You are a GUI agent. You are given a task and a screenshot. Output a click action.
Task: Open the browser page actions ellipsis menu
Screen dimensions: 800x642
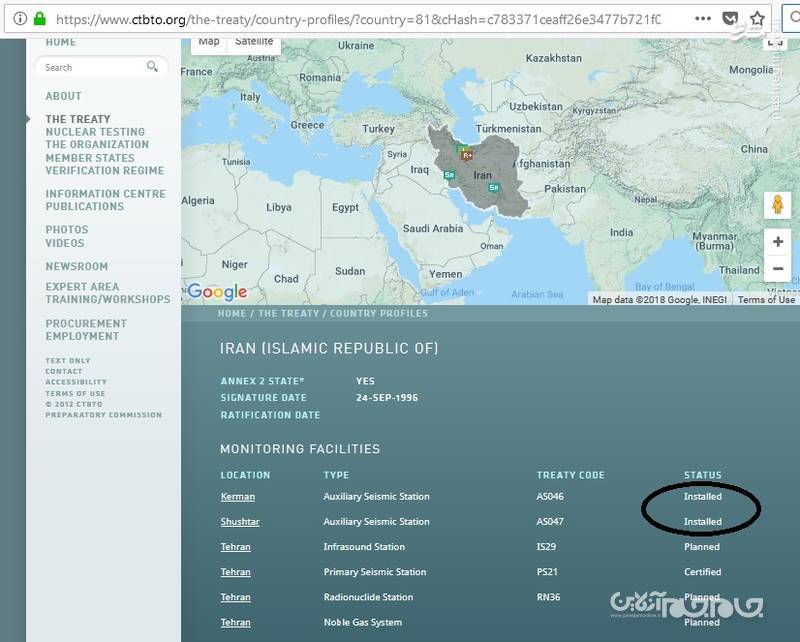pyautogui.click(x=704, y=19)
